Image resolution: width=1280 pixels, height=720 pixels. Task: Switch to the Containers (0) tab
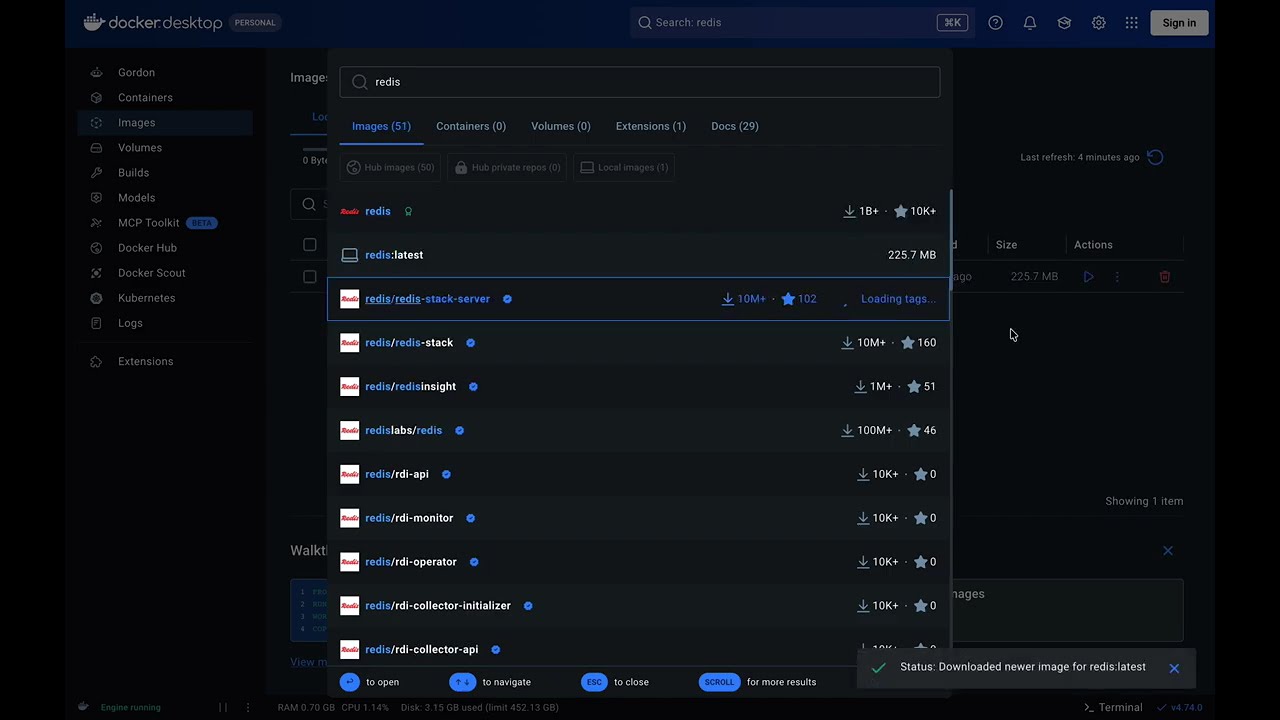pyautogui.click(x=471, y=126)
